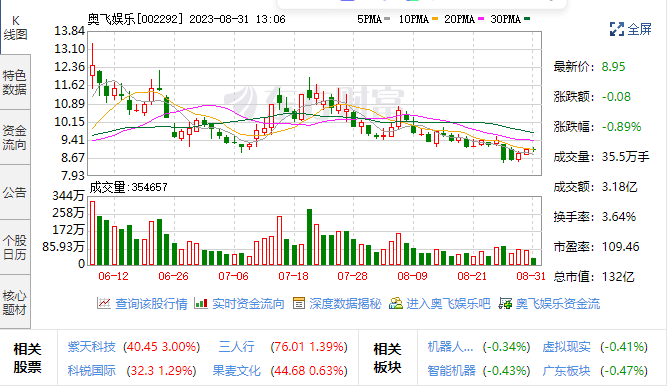Click the 深度数据揭秘 document icon
Image resolution: width=668 pixels, height=388 pixels.
[299, 303]
